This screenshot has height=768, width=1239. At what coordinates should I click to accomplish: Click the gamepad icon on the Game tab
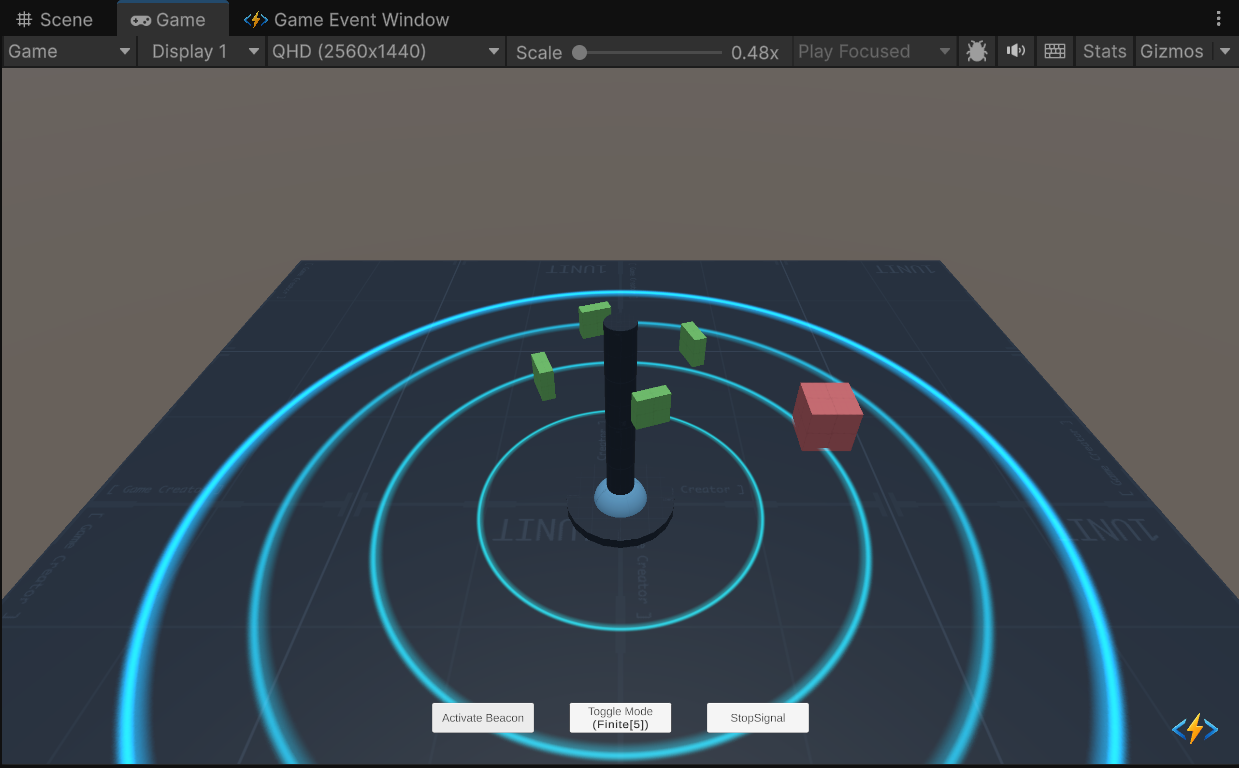(x=141, y=20)
